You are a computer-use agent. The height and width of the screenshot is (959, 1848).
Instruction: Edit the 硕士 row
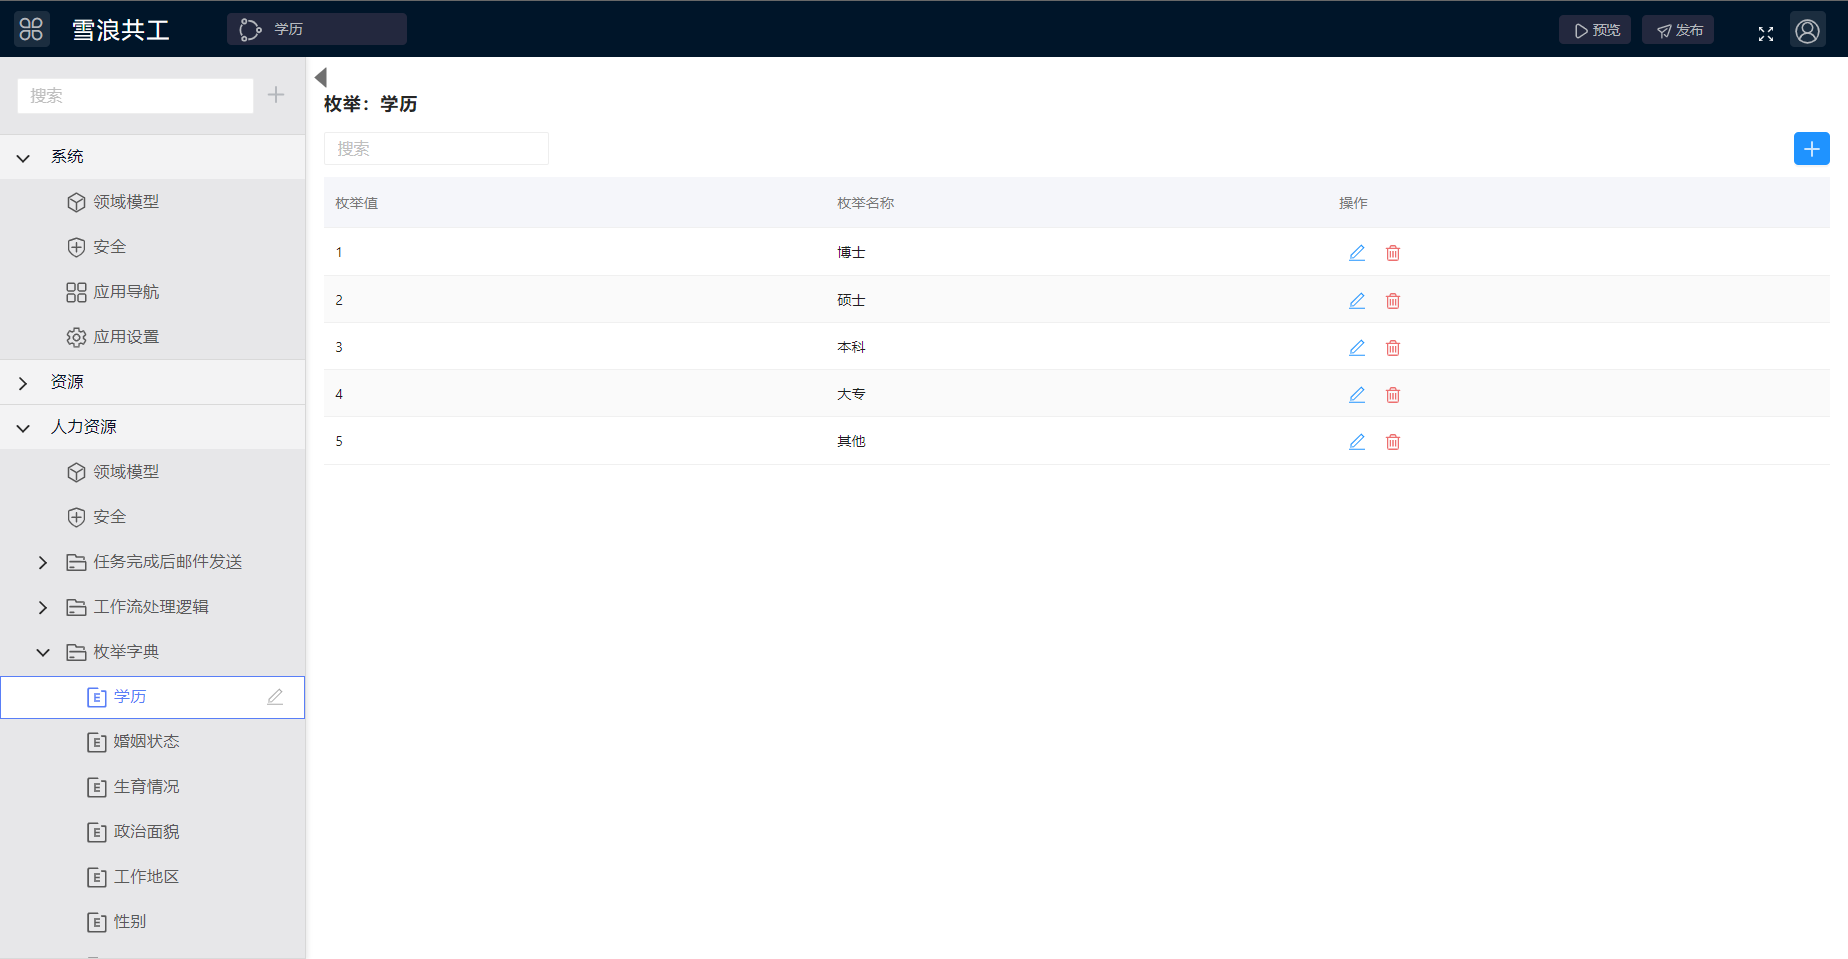click(x=1357, y=301)
